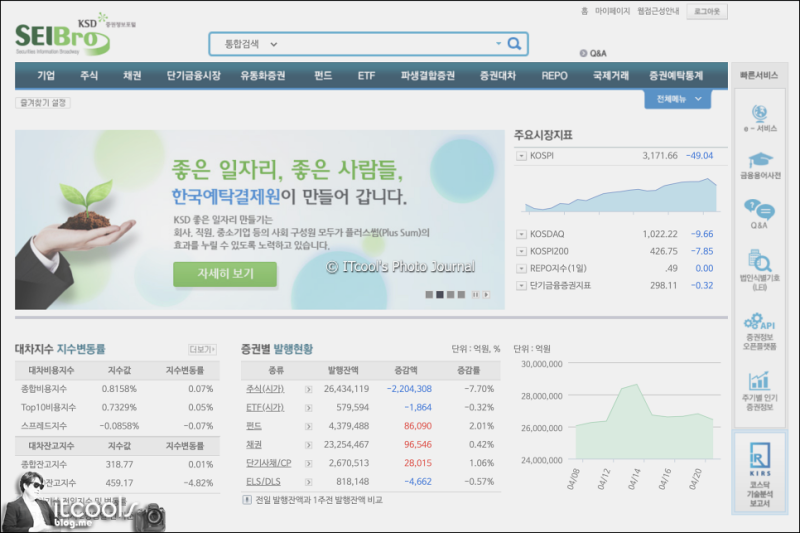Click the arrow icon next to 단기사채/CP
800x533 pixels.
(x=309, y=464)
